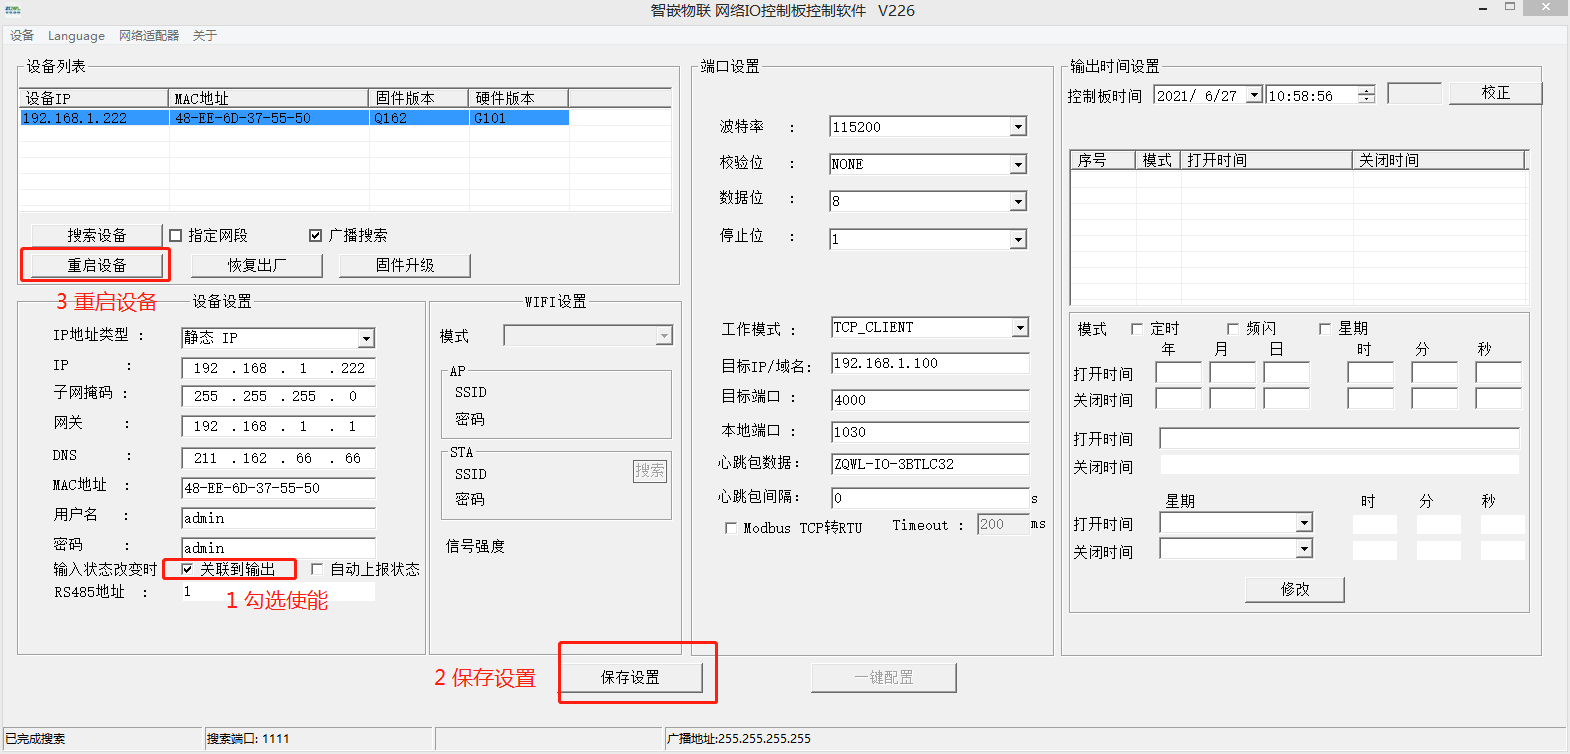
Task: Open the 工作模式 dropdown
Action: [x=1020, y=328]
